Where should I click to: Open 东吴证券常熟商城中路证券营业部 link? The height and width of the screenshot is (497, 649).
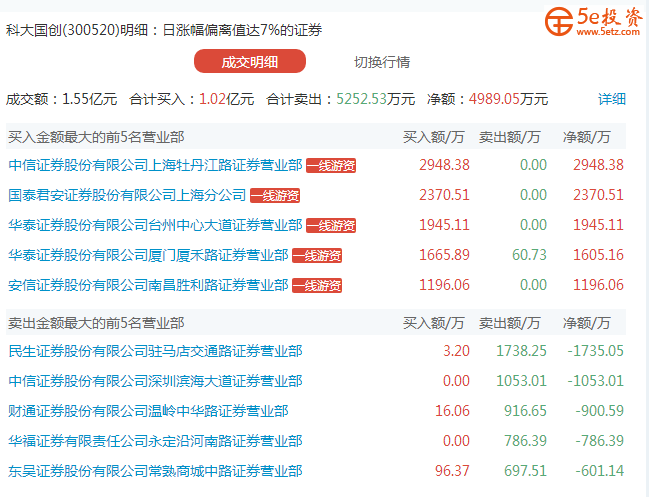tap(155, 471)
